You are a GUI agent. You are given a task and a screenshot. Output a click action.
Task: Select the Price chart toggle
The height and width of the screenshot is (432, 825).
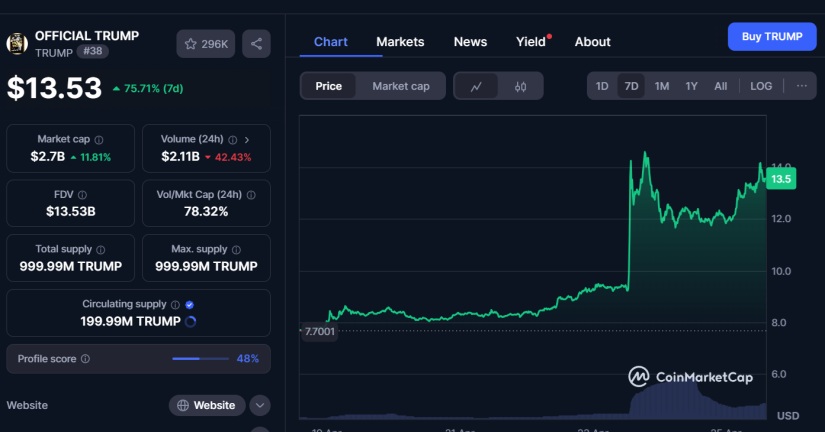point(329,86)
